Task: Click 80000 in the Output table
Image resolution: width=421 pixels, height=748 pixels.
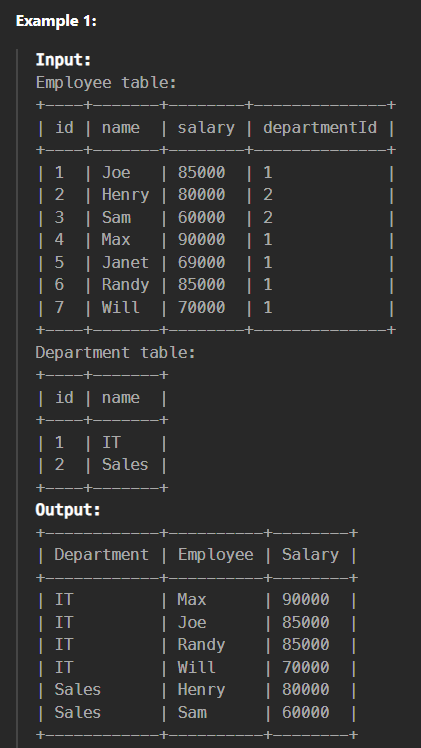Action: point(306,690)
